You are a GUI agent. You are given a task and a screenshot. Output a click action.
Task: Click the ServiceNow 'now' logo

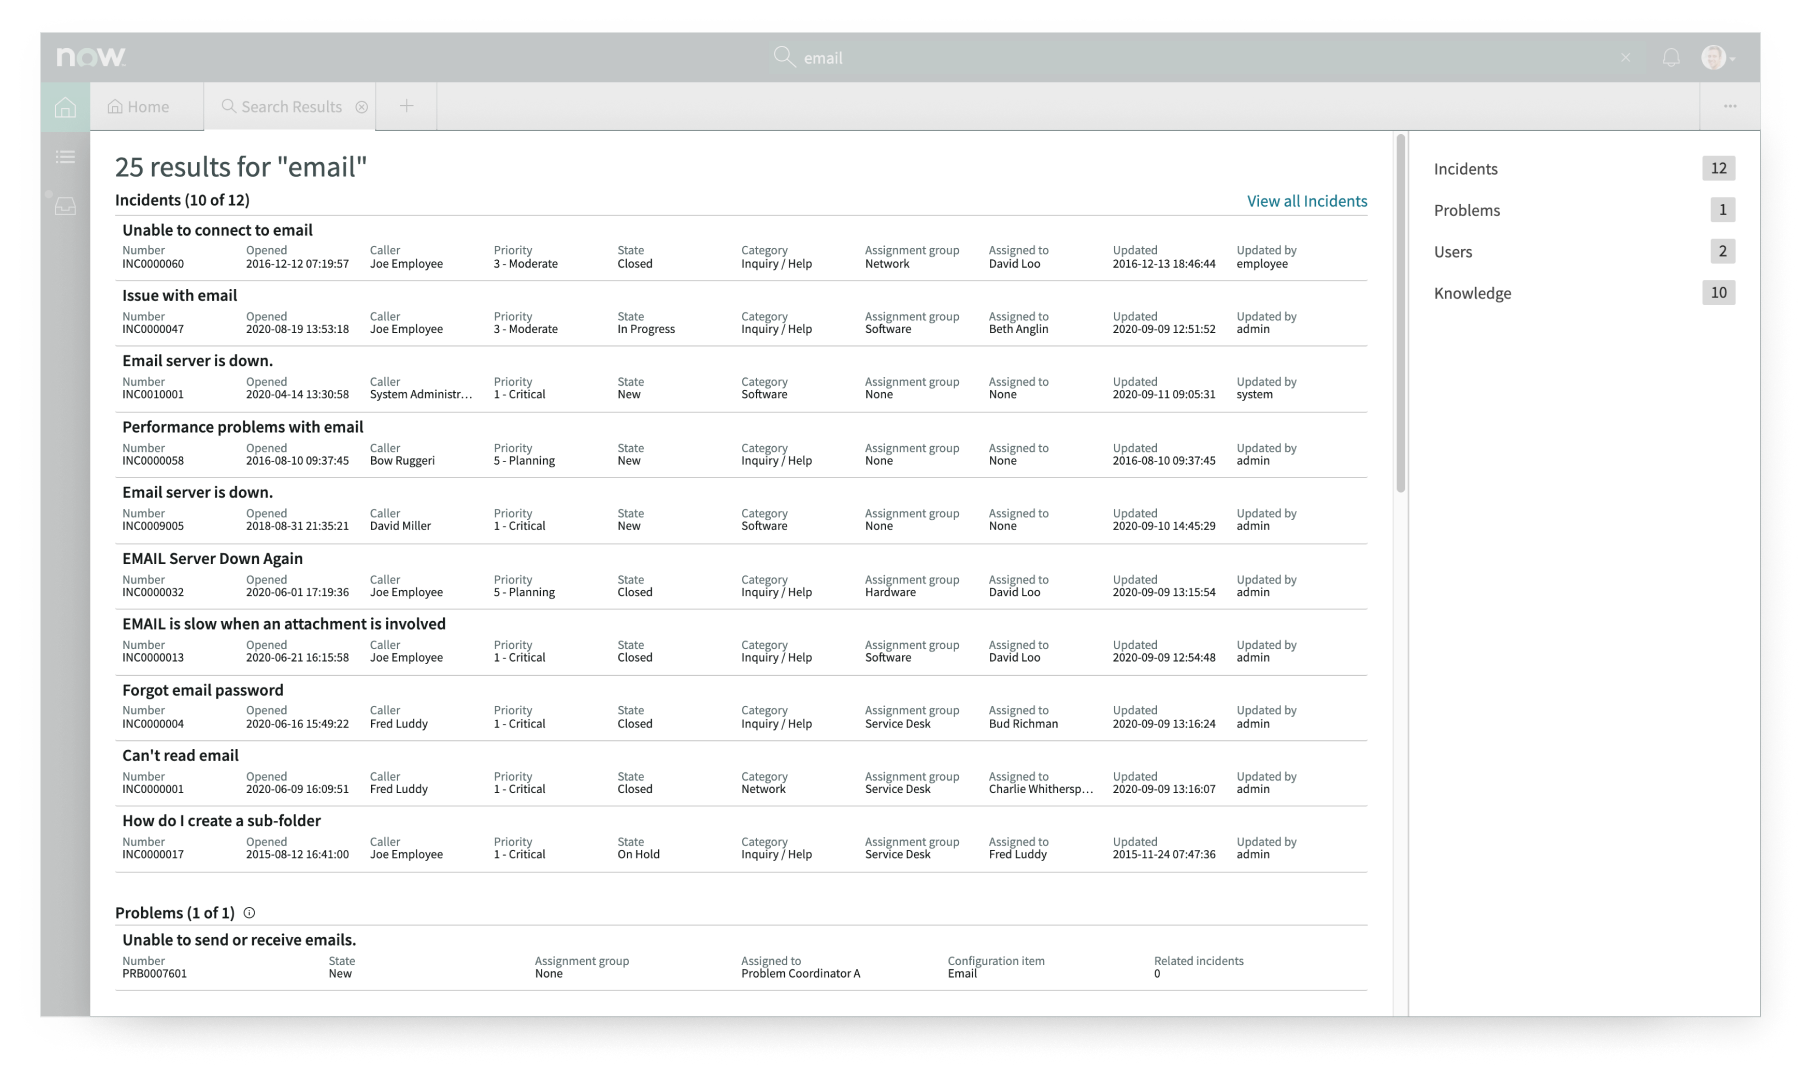coord(91,57)
